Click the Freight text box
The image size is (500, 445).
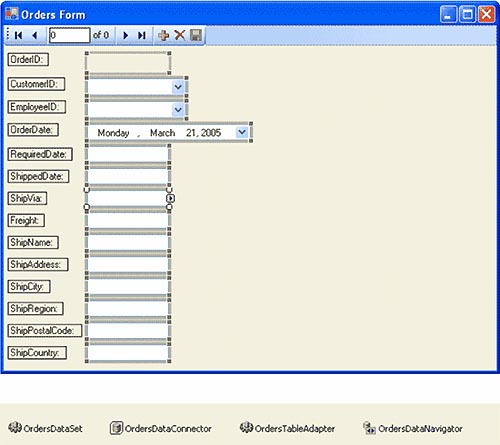point(128,221)
